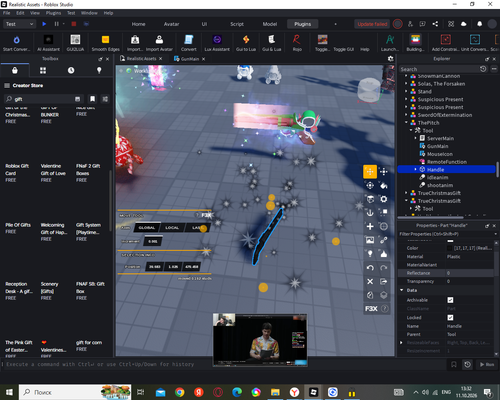Open the GunMain script tab
Screen dimensions: 500x400
pos(190,59)
